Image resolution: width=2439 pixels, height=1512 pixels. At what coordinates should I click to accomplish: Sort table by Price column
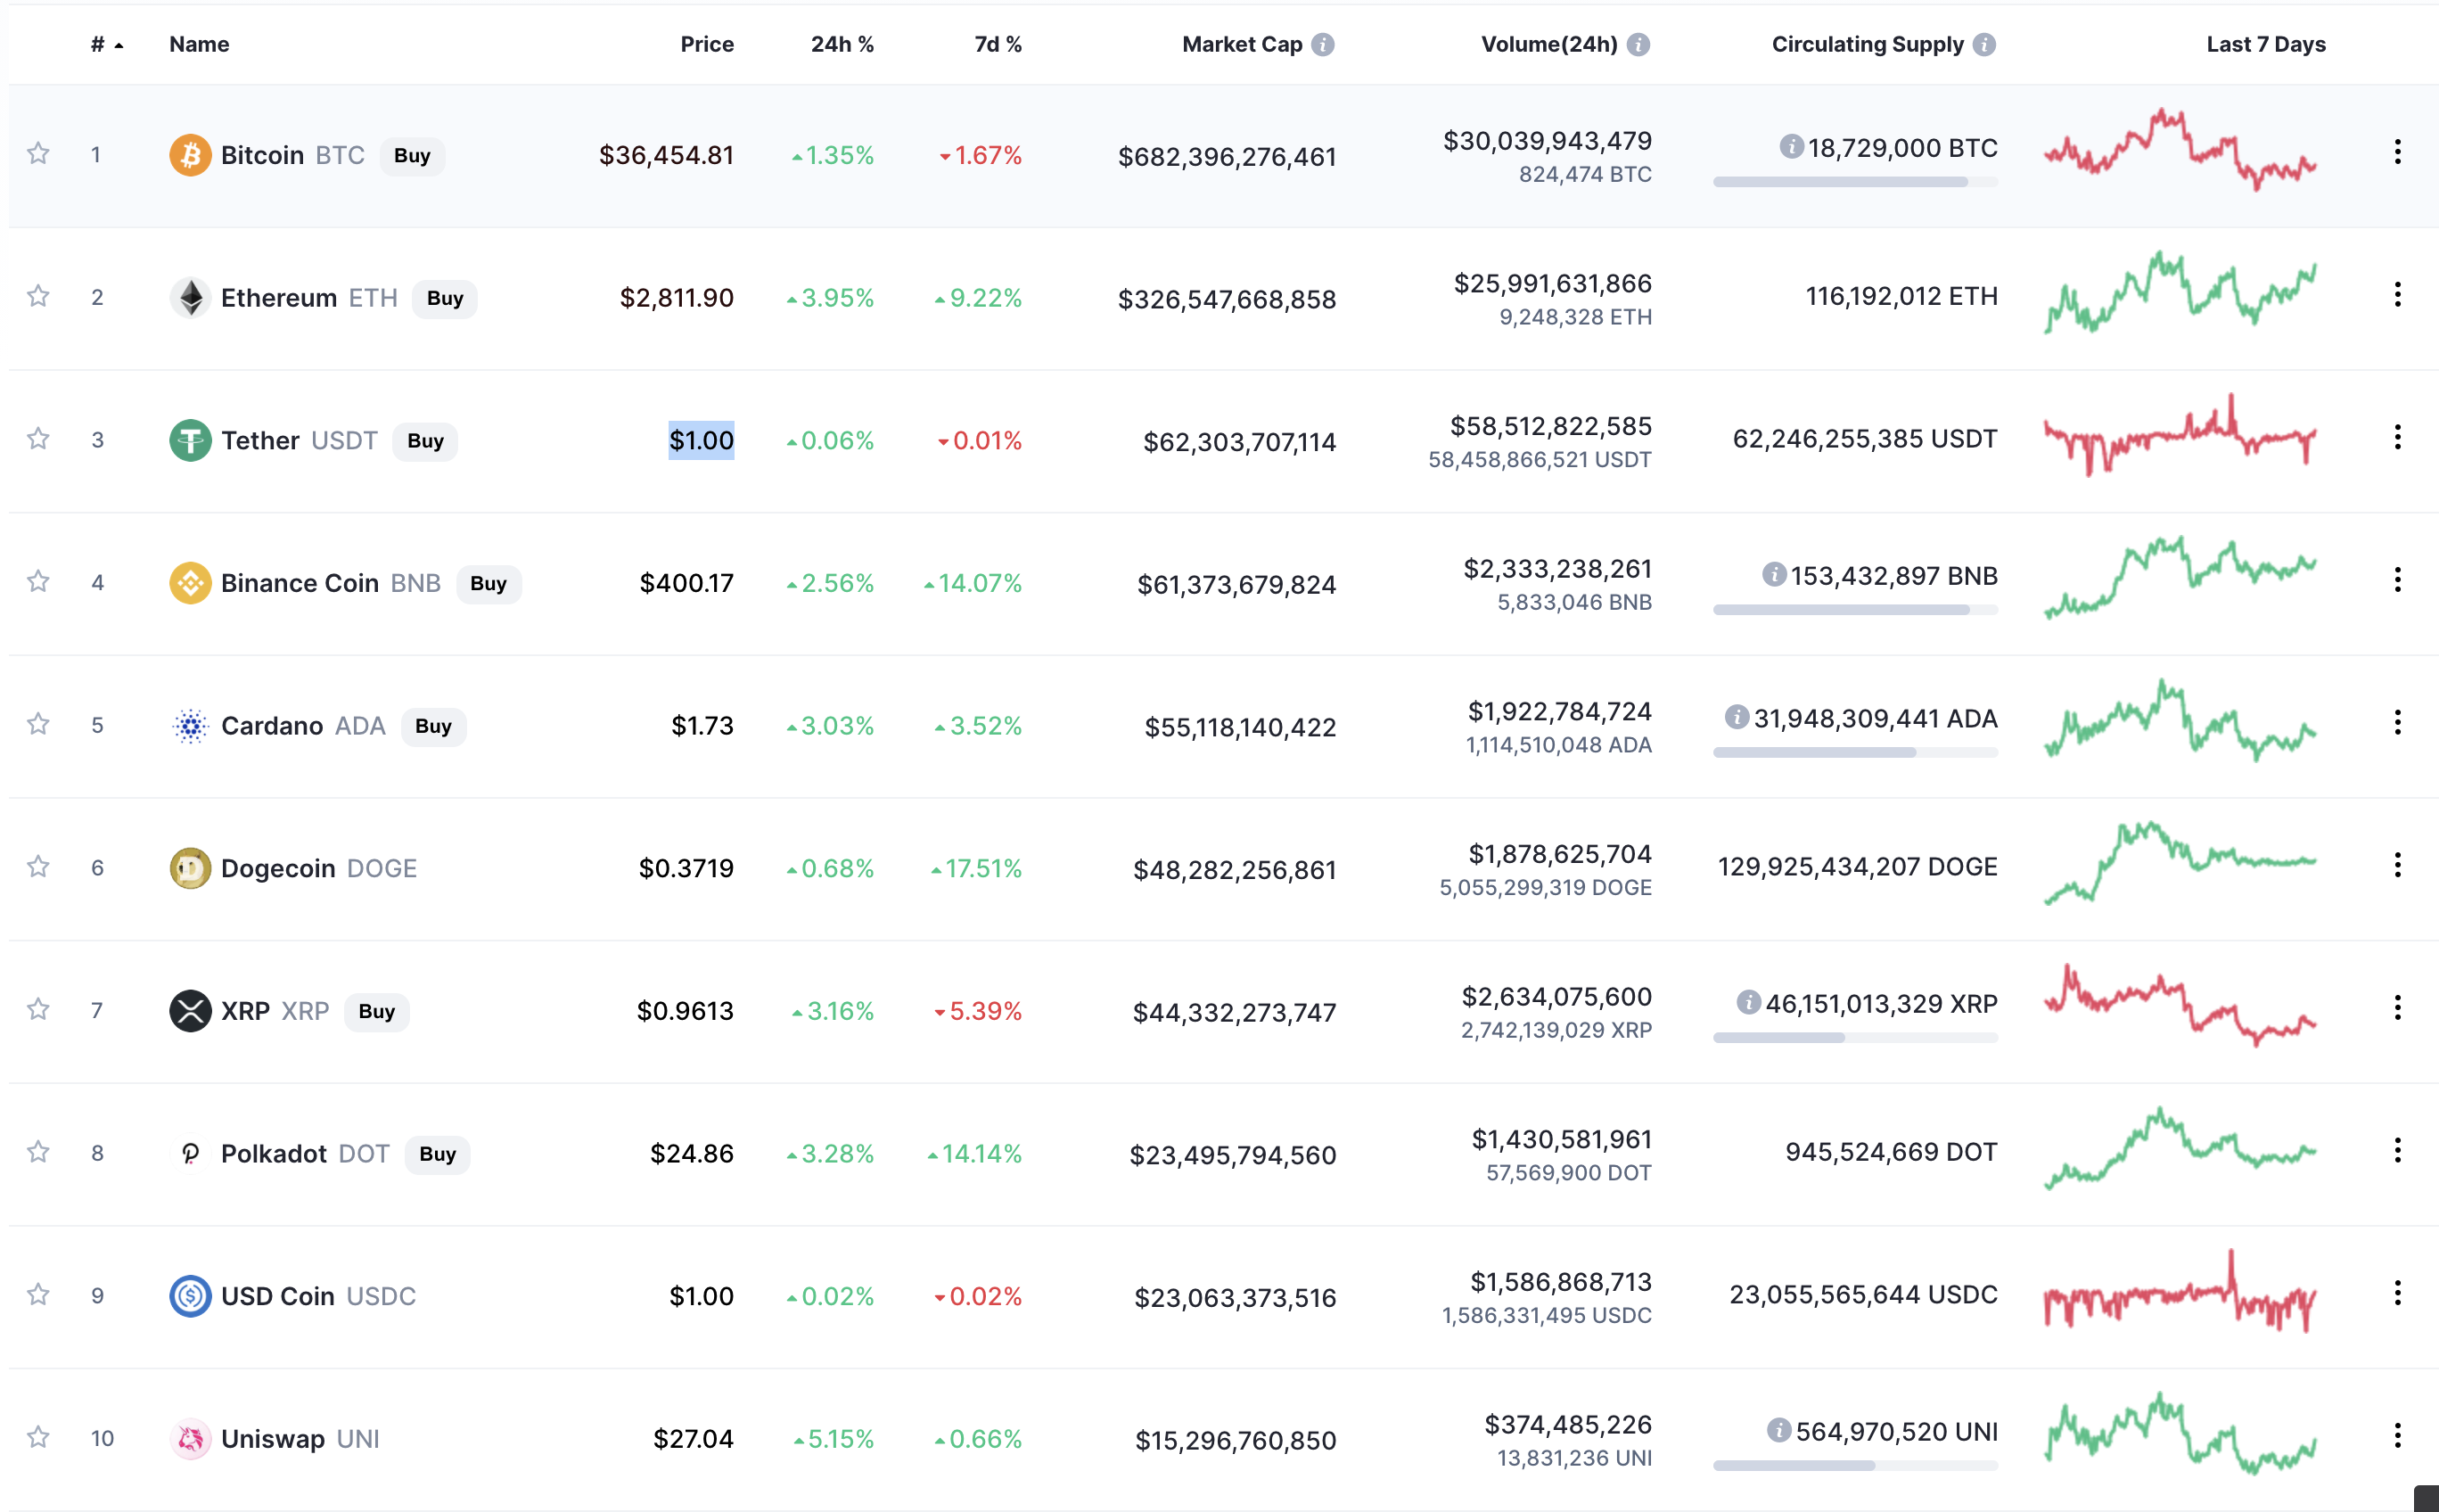click(x=707, y=45)
